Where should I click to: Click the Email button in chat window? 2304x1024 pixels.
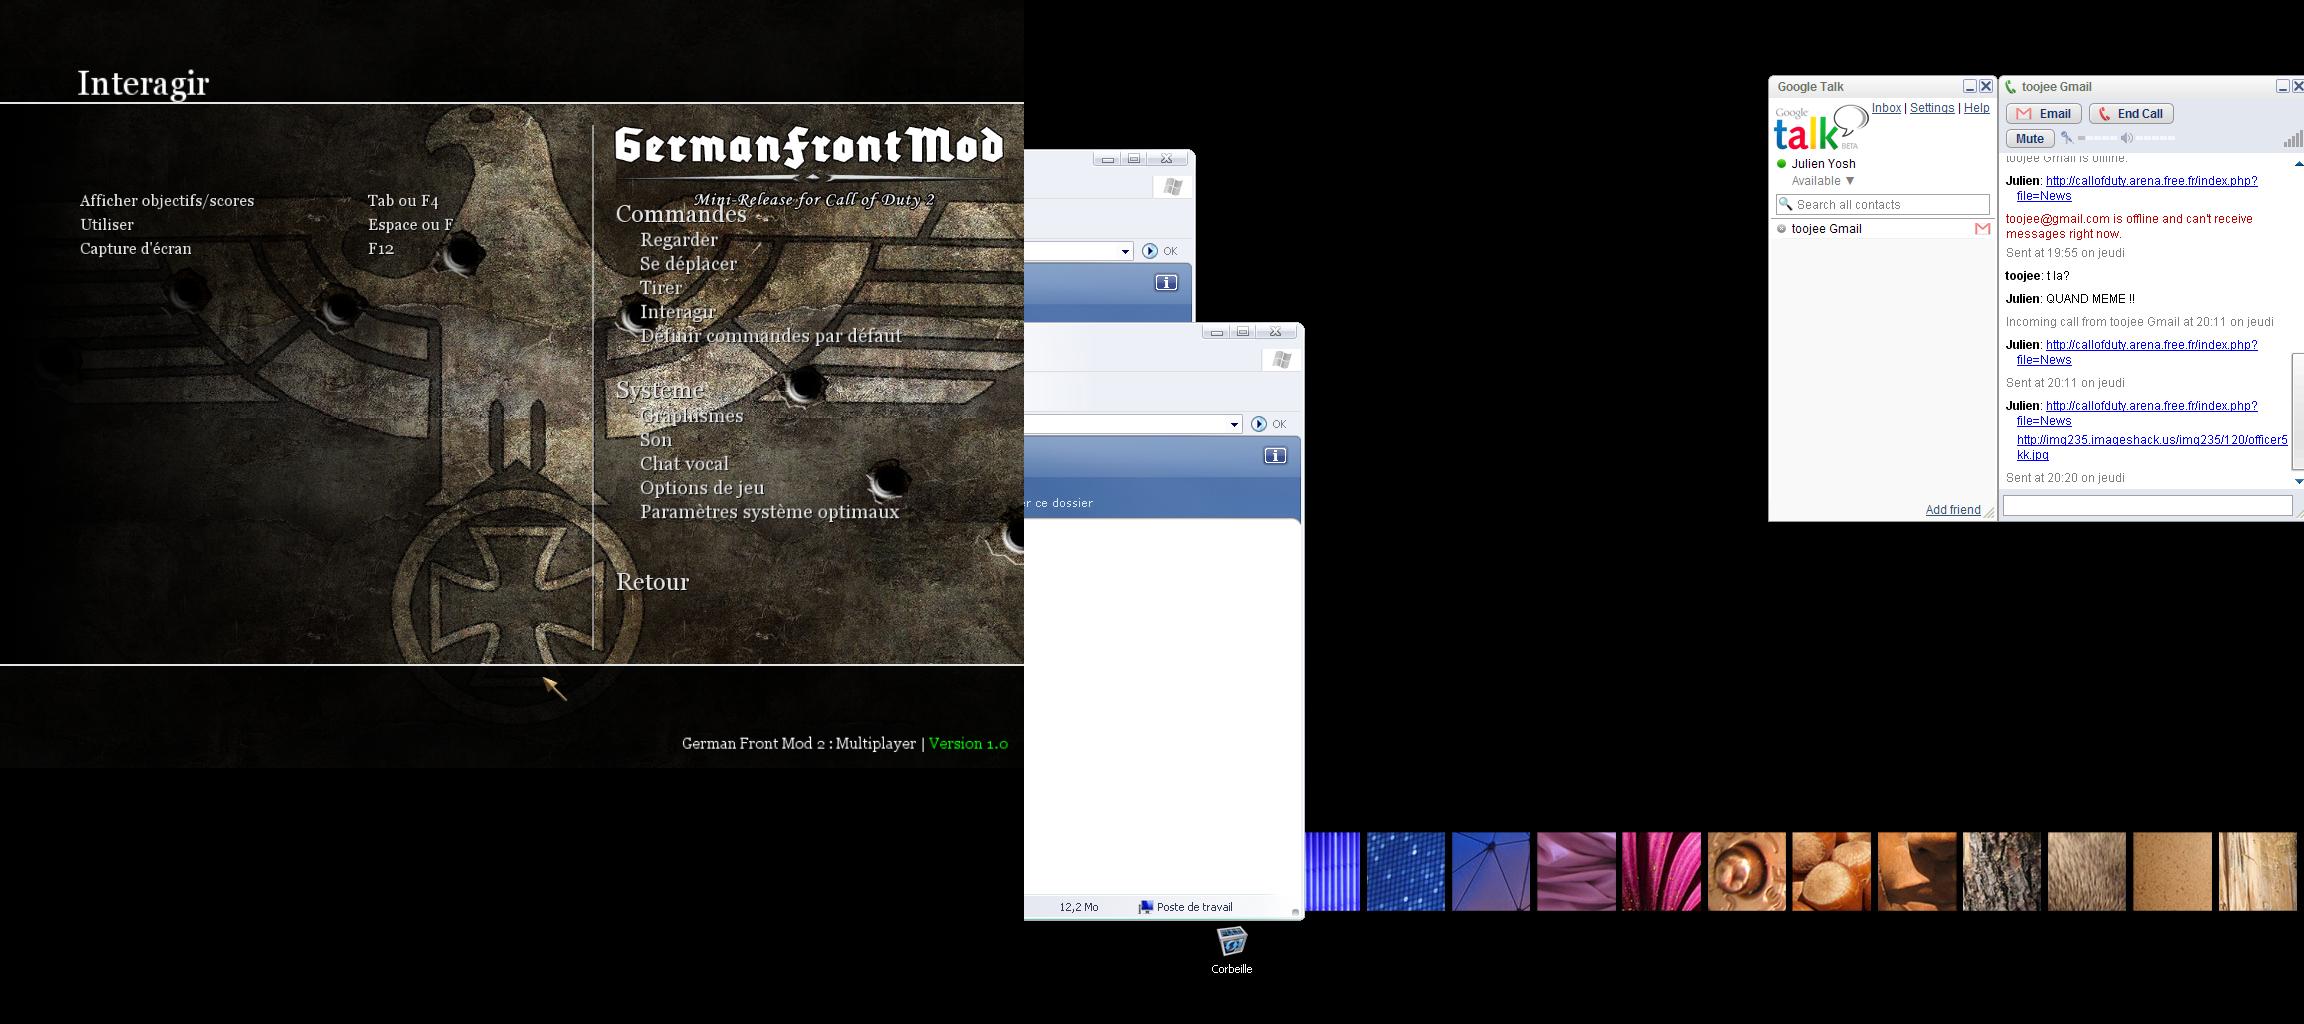[x=2044, y=114]
